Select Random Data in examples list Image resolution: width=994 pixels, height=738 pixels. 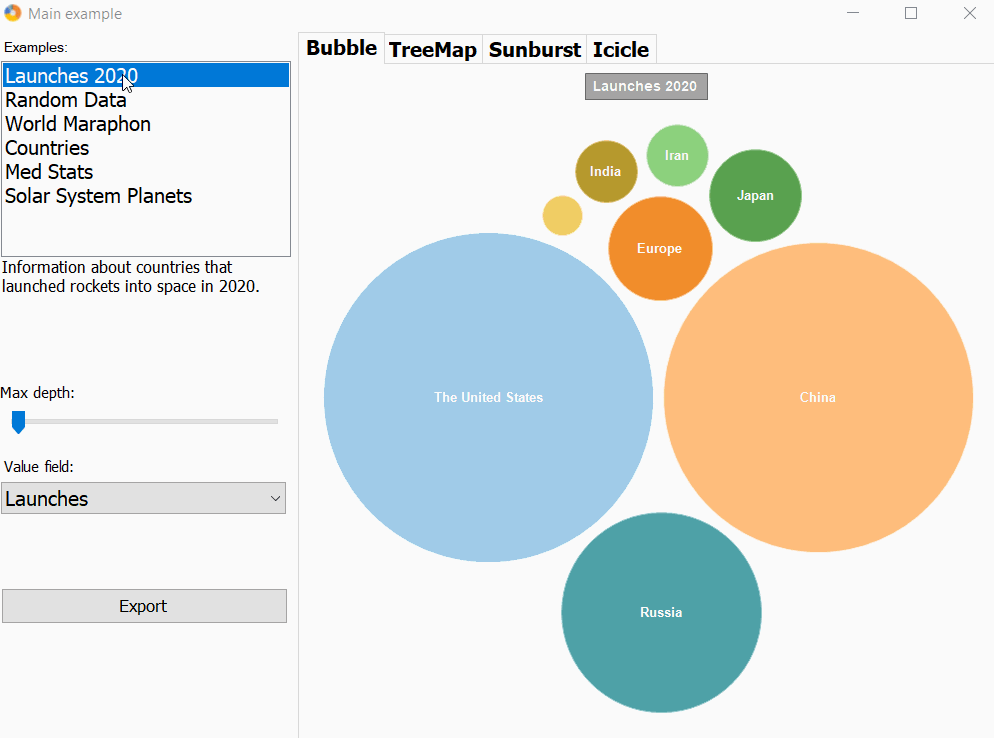(66, 100)
